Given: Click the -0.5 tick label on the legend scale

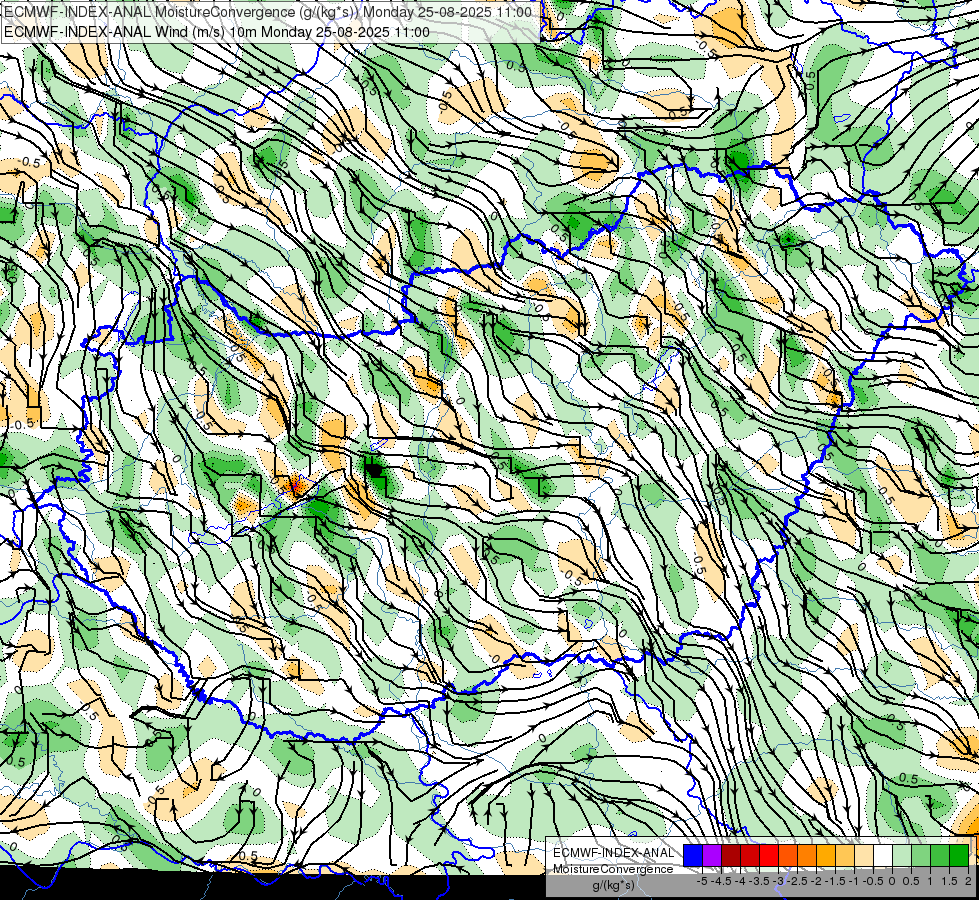Looking at the screenshot, I should 873,881.
